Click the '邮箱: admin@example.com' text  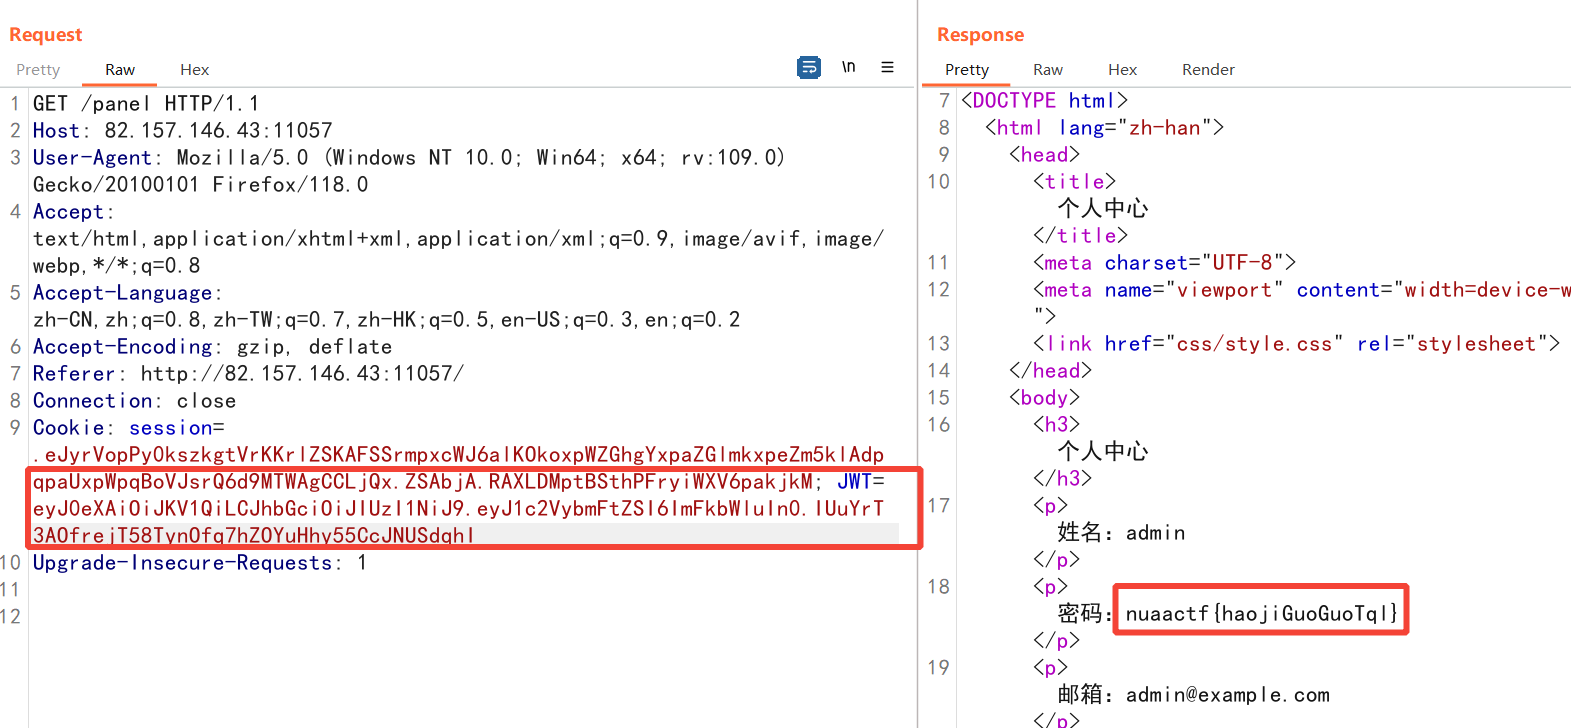click(x=1193, y=695)
